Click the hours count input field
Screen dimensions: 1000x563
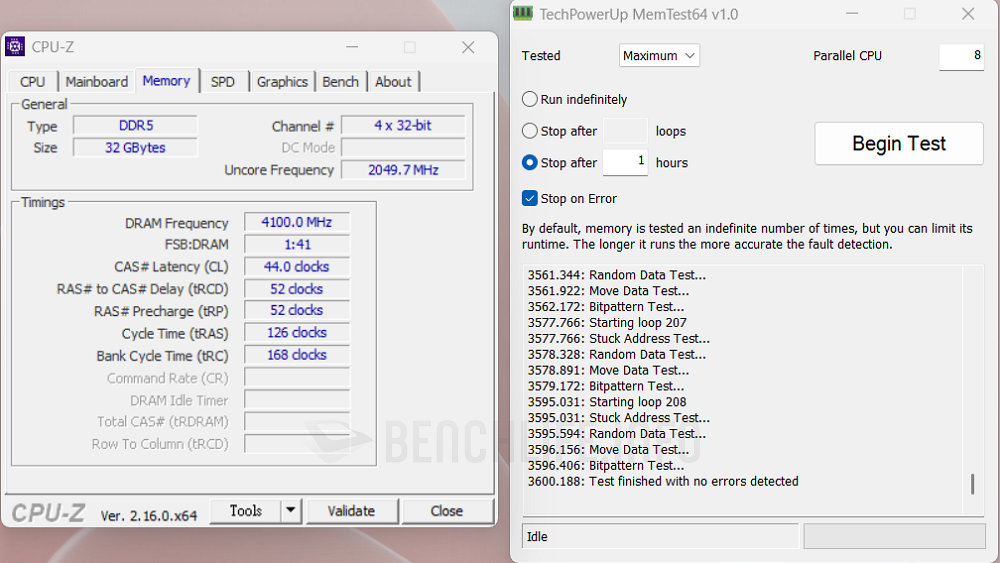(x=625, y=162)
